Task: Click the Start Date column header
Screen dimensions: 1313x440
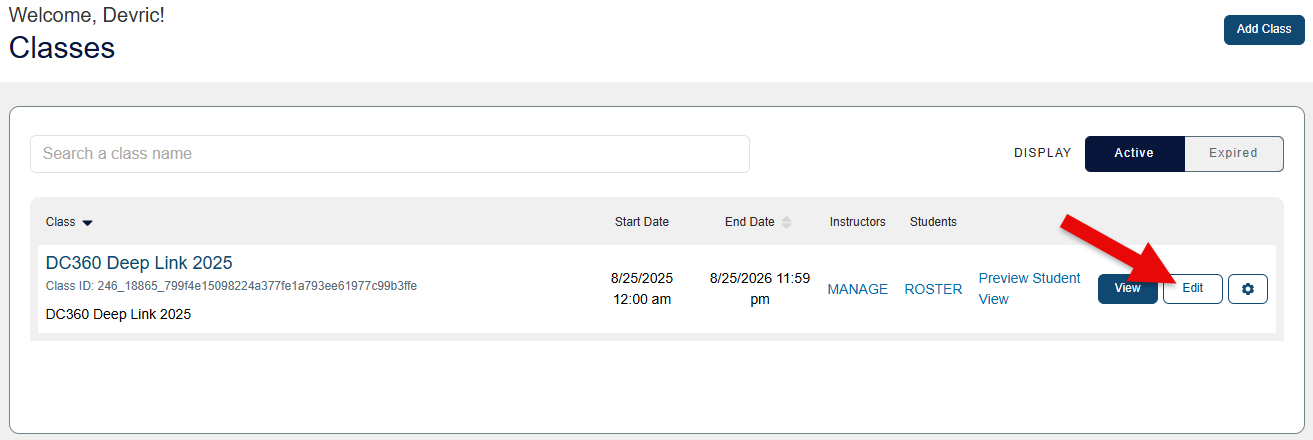Action: [x=641, y=222]
